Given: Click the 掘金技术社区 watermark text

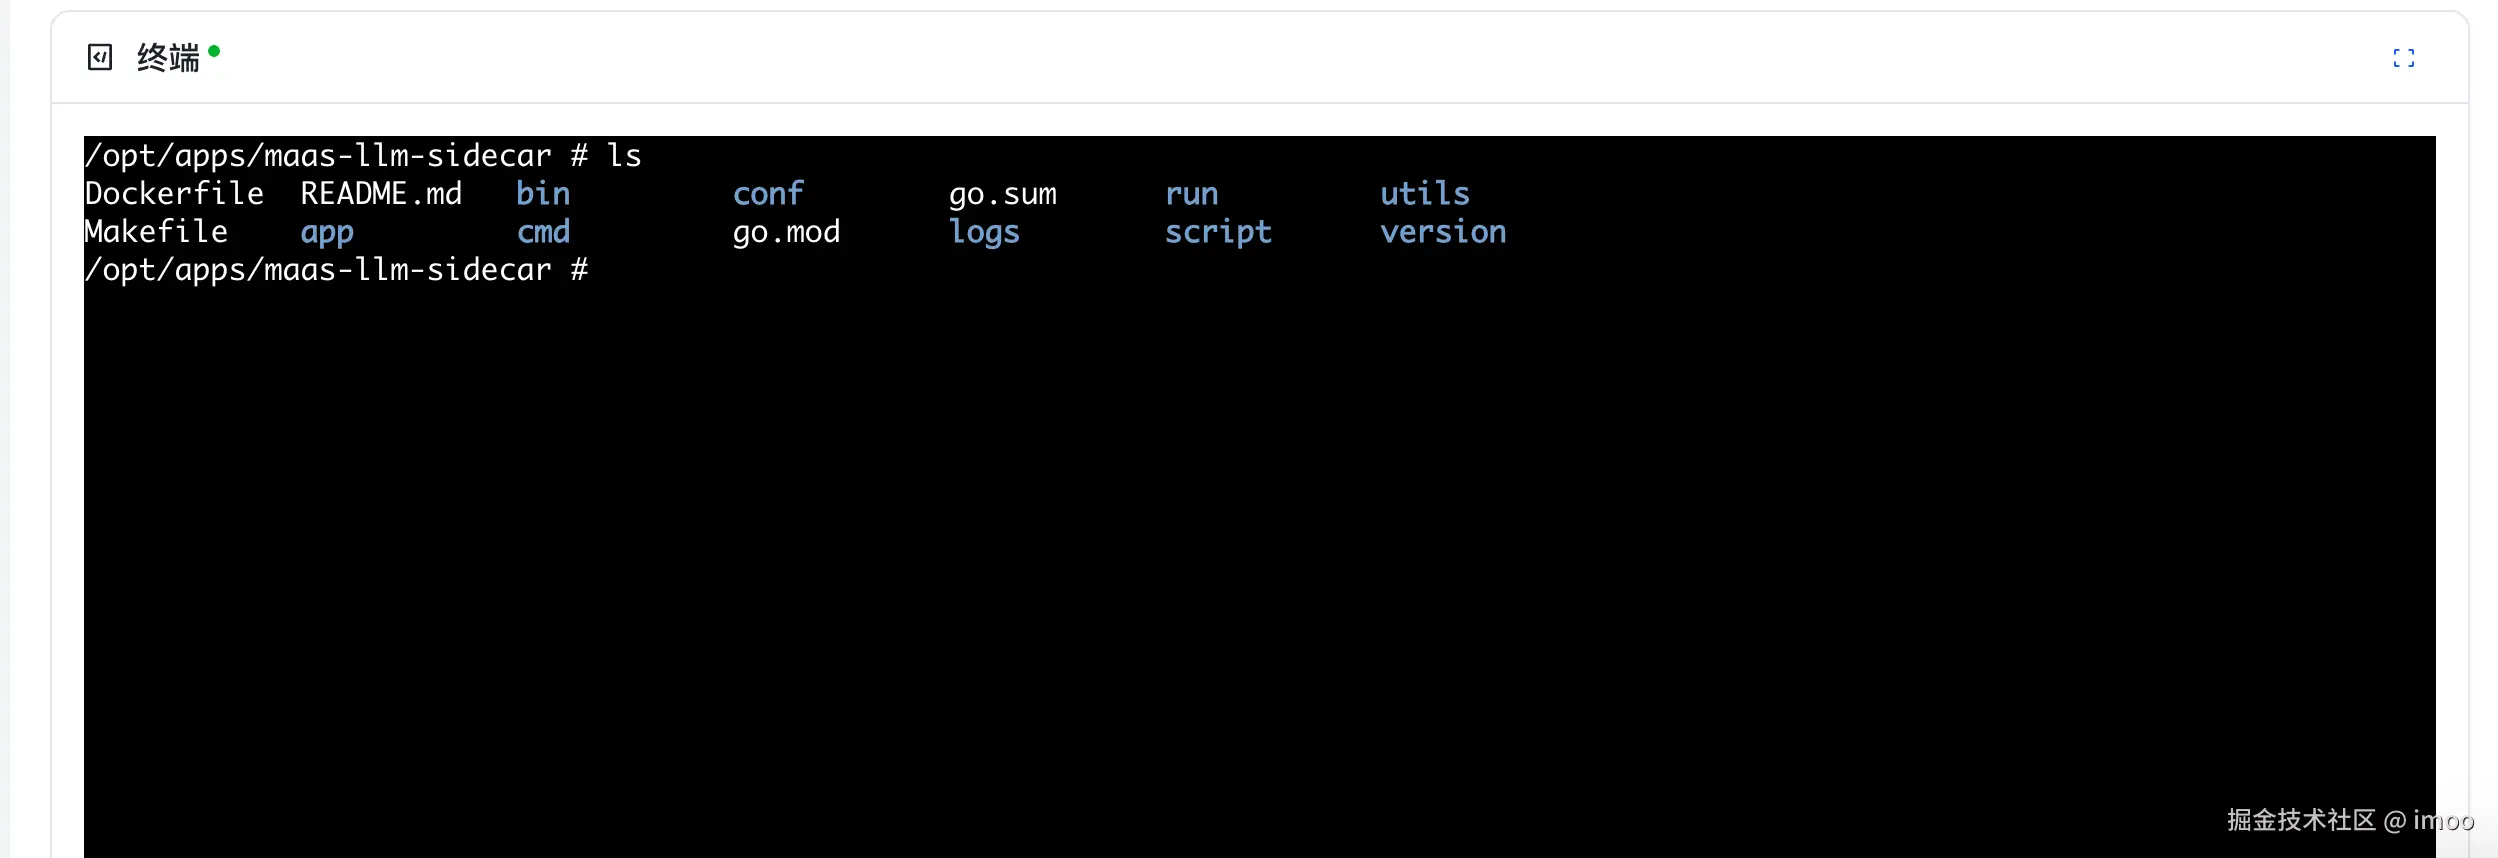Looking at the screenshot, I should 2300,821.
